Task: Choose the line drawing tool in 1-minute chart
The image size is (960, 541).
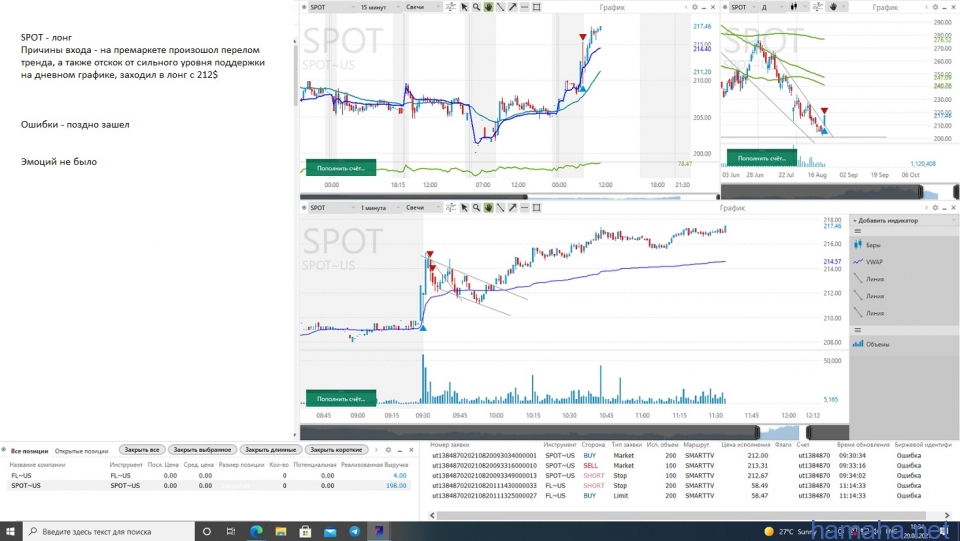Action: click(x=500, y=208)
